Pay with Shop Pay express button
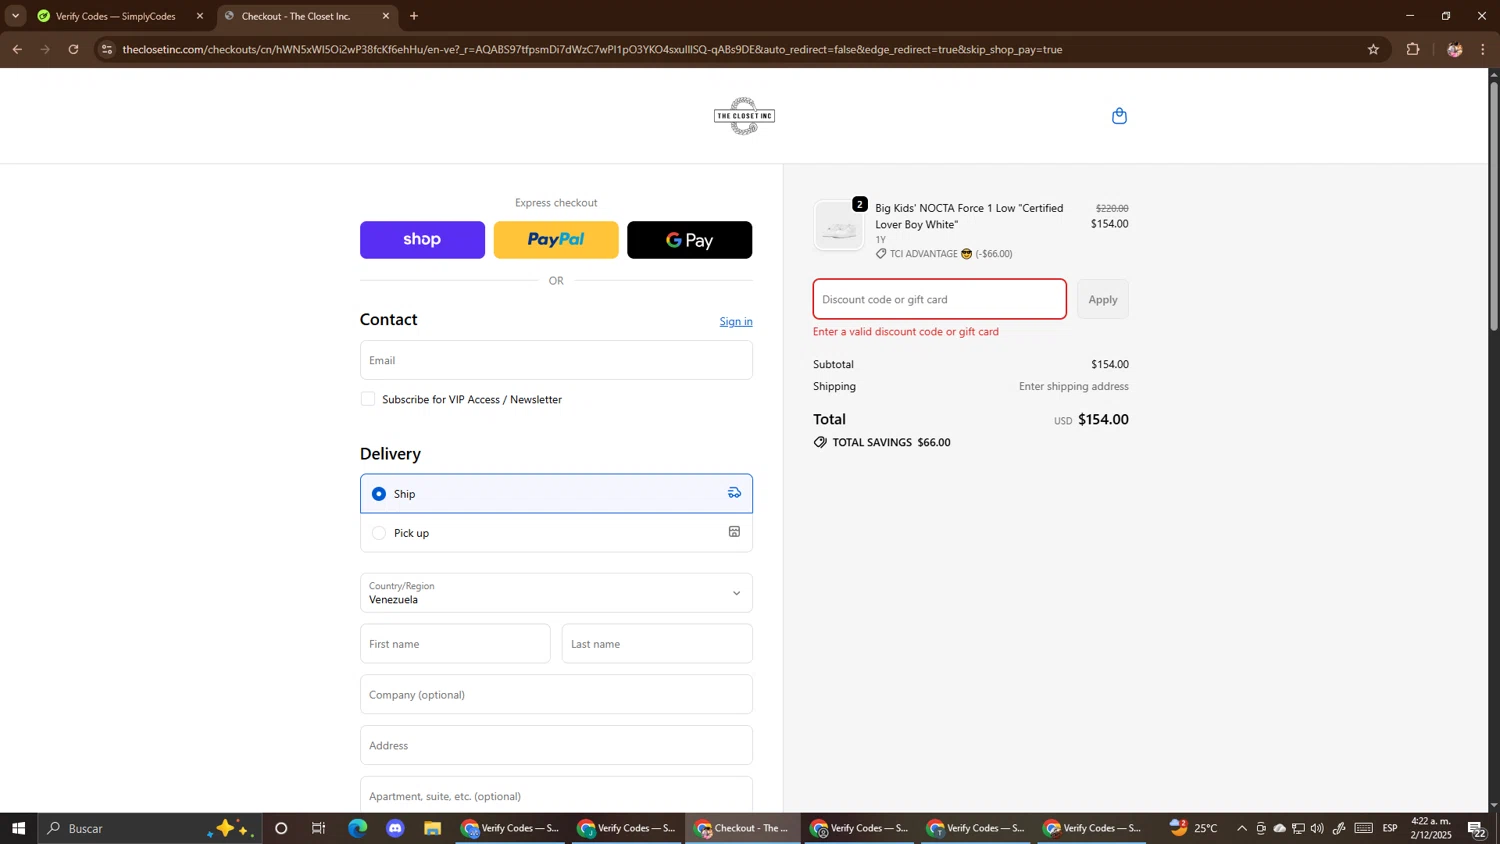1500x844 pixels. [422, 240]
